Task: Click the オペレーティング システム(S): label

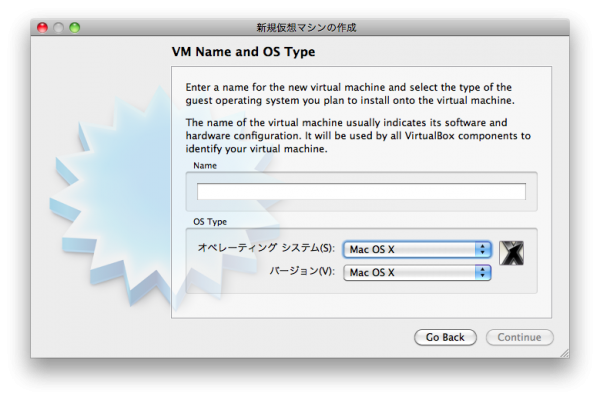Action: click(266, 248)
